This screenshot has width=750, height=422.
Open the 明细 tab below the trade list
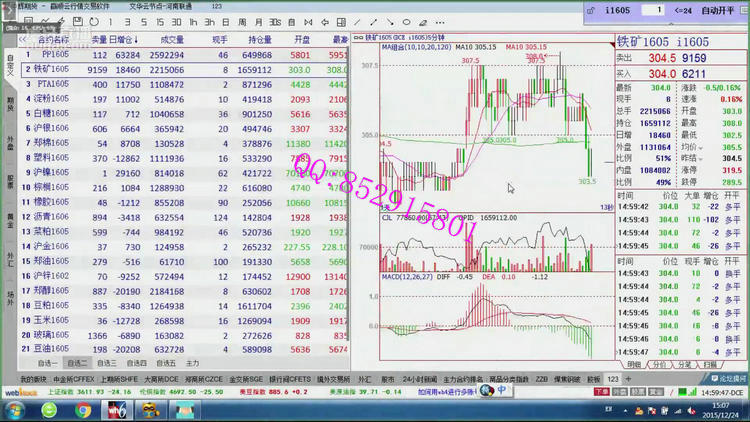pyautogui.click(x=633, y=365)
